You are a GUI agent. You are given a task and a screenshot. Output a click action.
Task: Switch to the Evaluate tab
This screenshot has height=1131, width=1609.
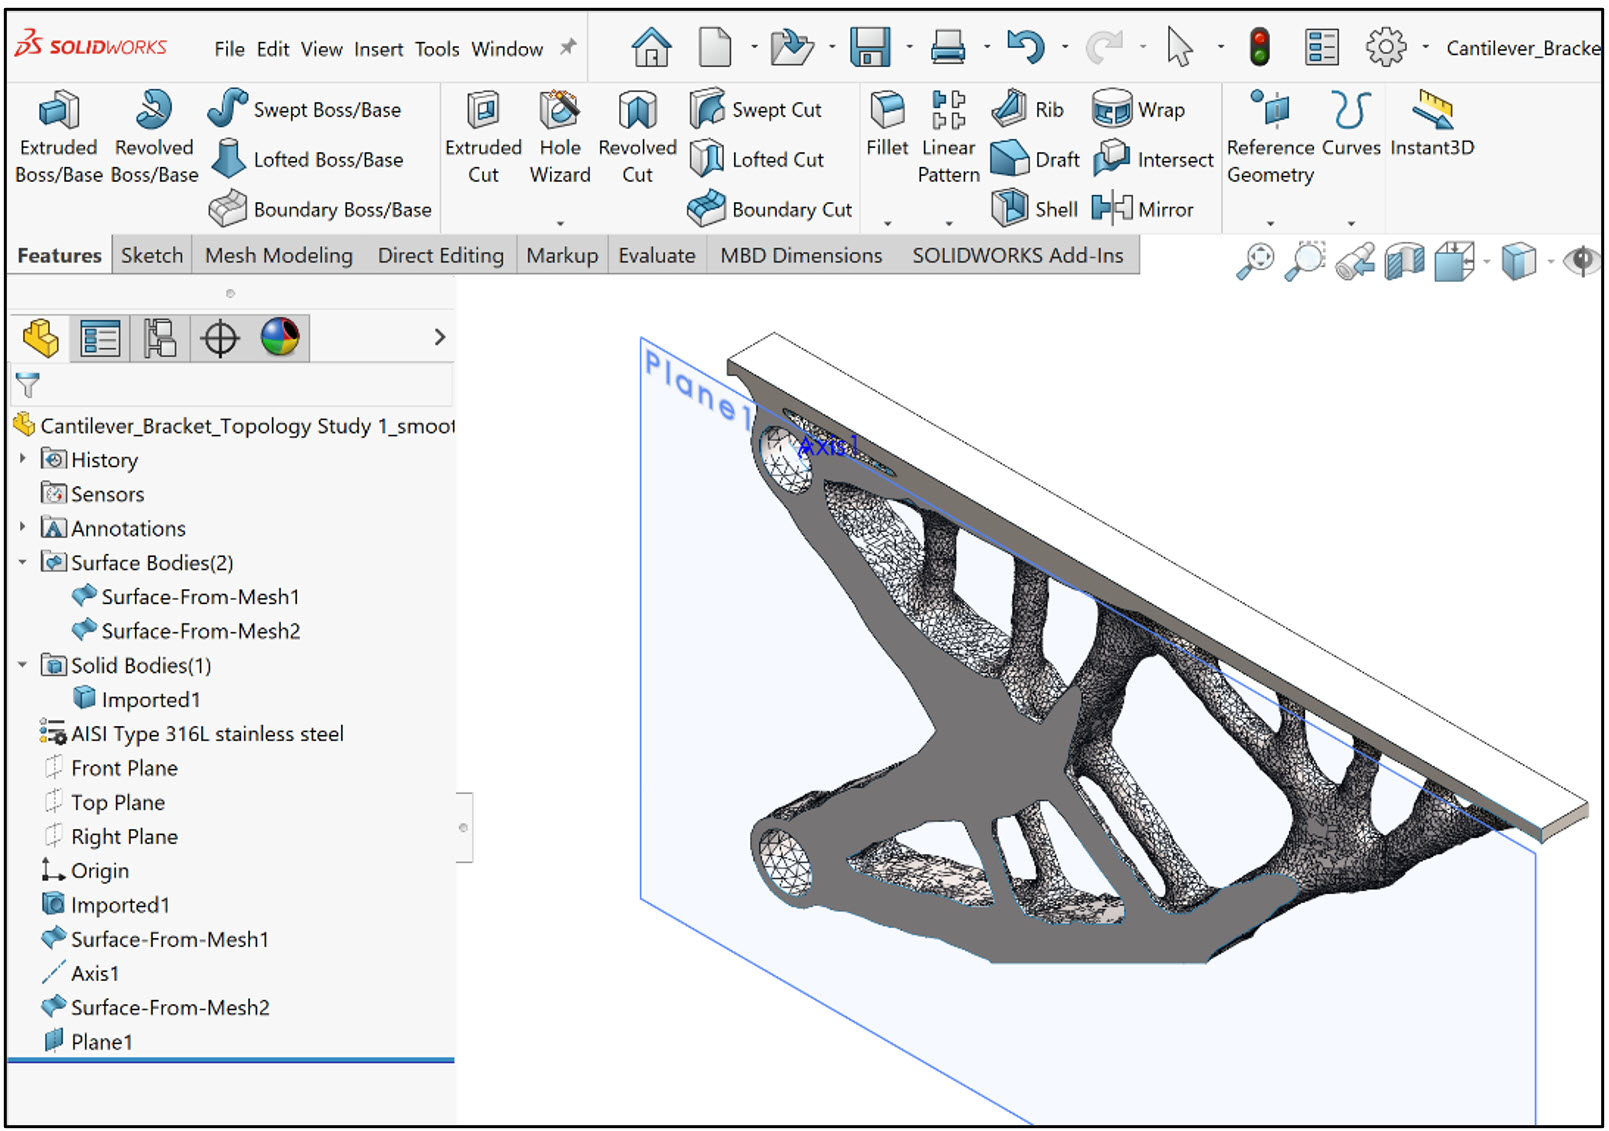click(656, 255)
